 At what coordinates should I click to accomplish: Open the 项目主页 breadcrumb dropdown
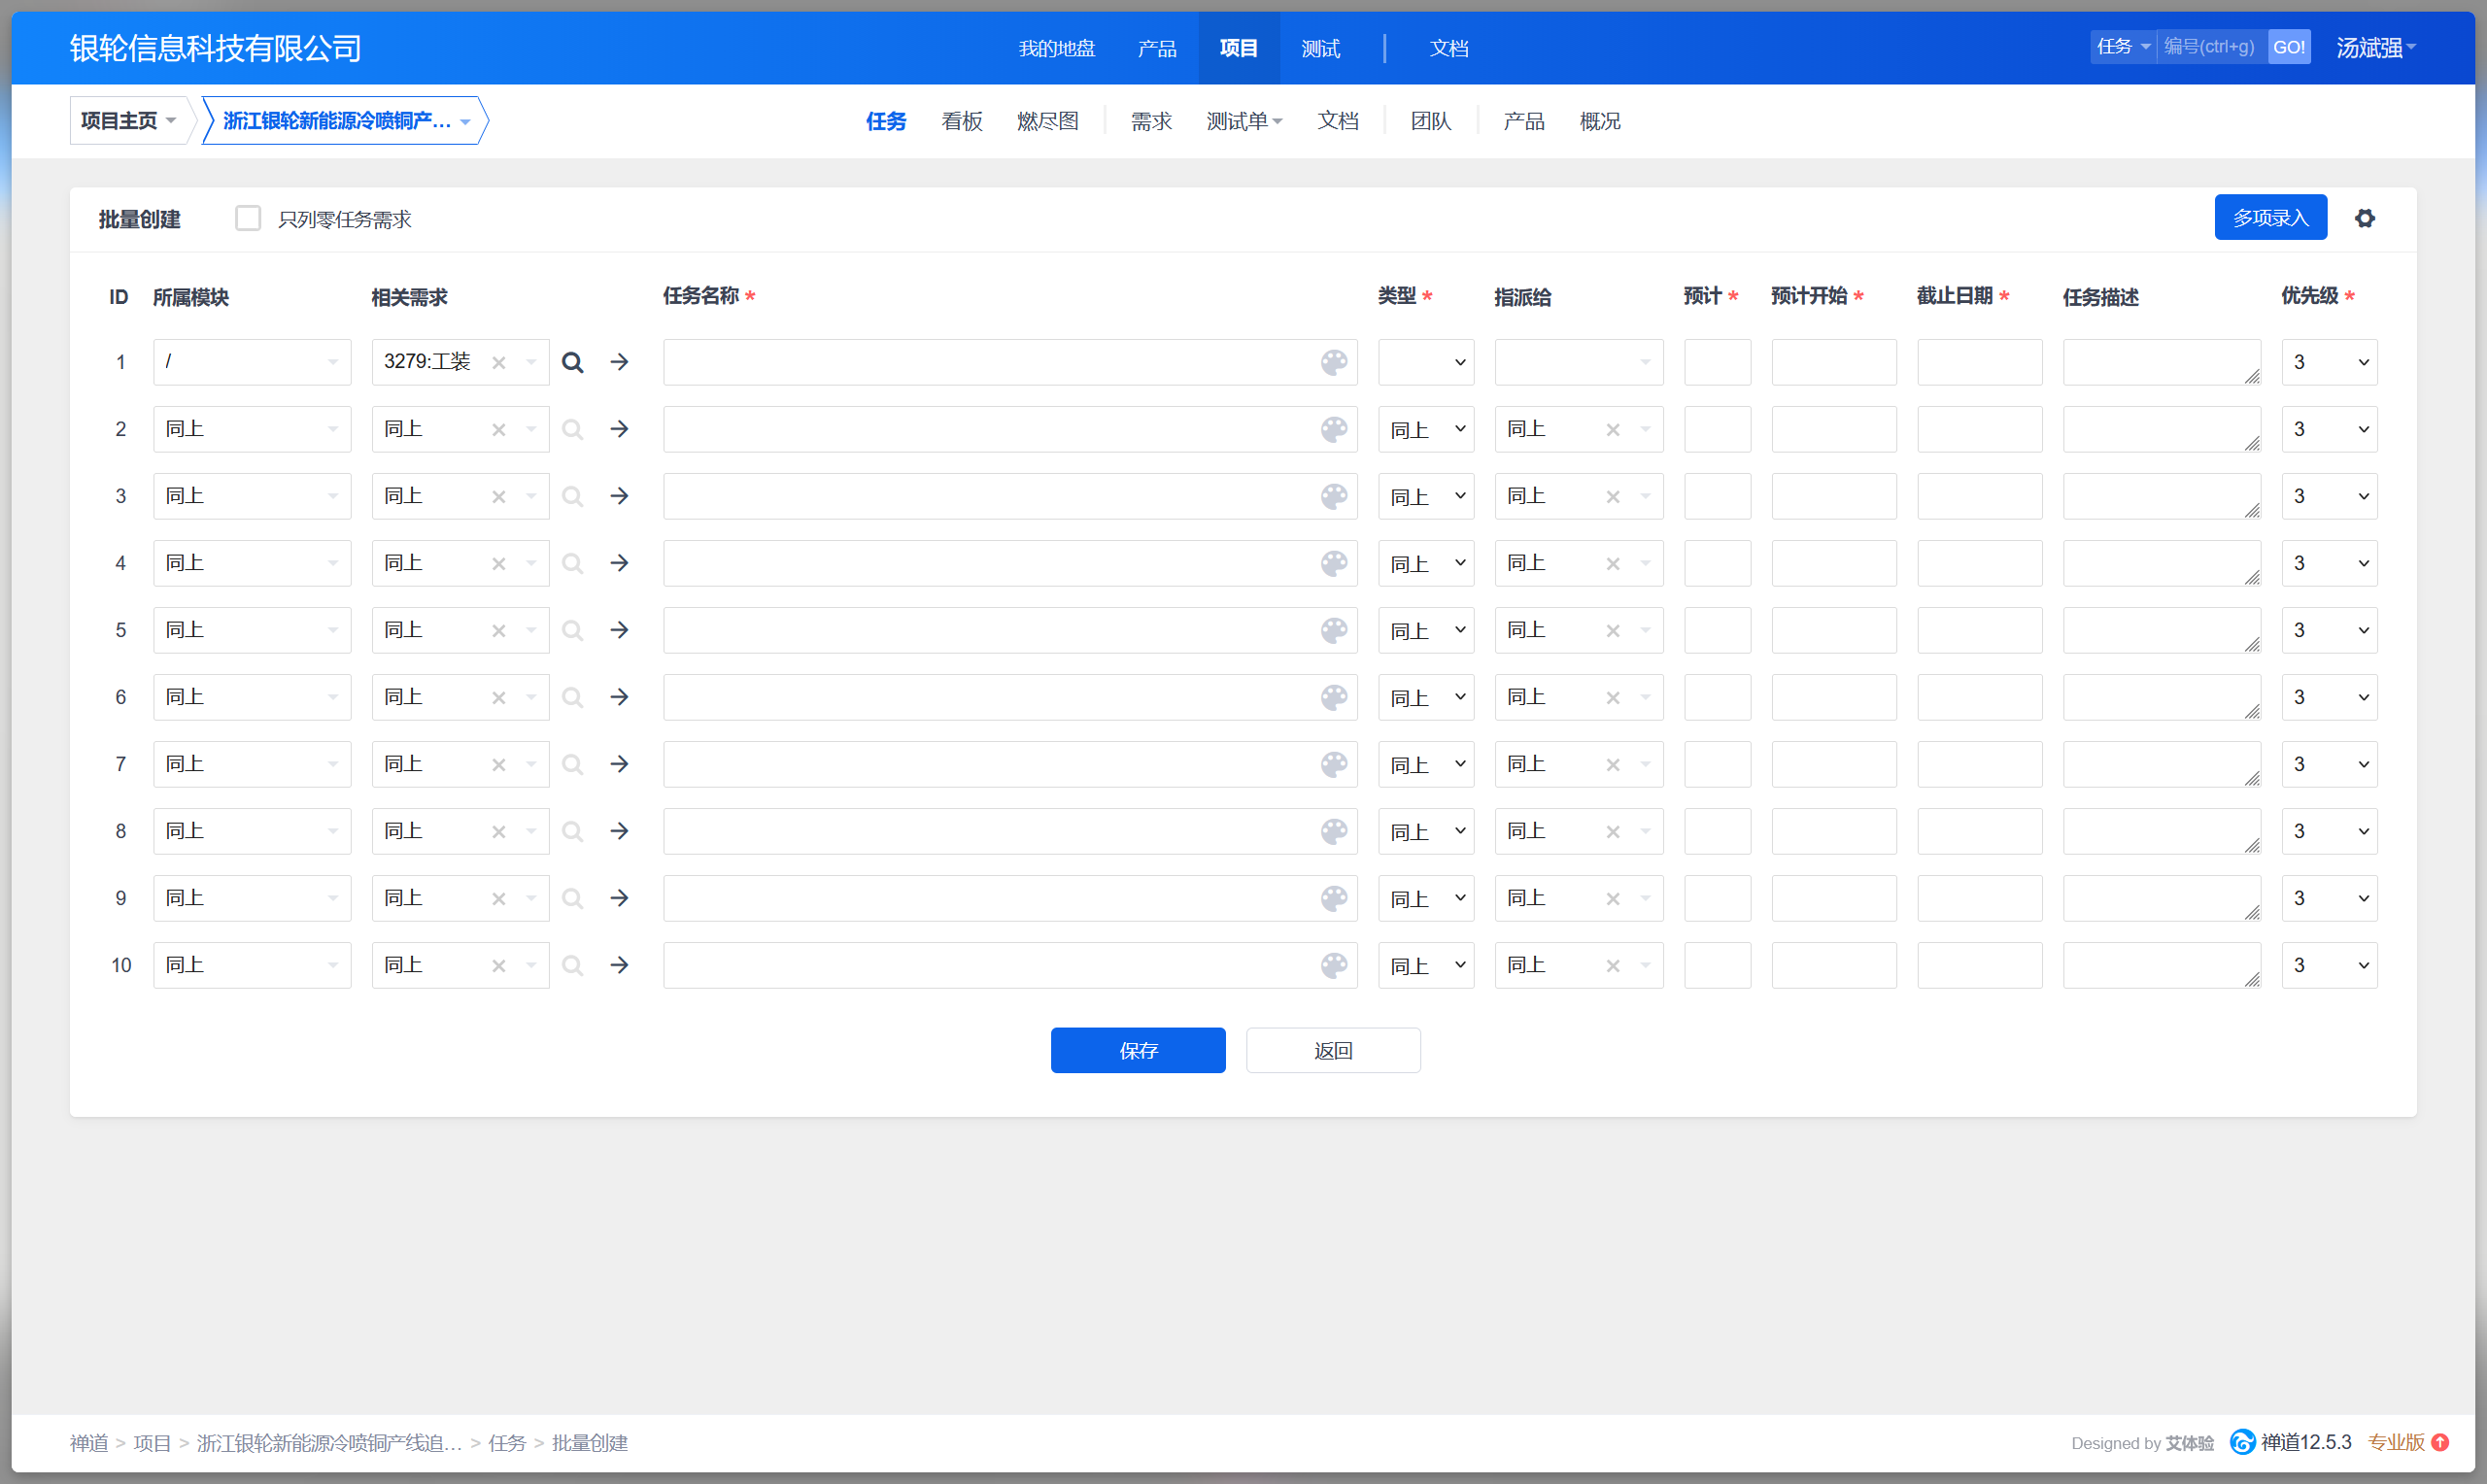coord(128,121)
